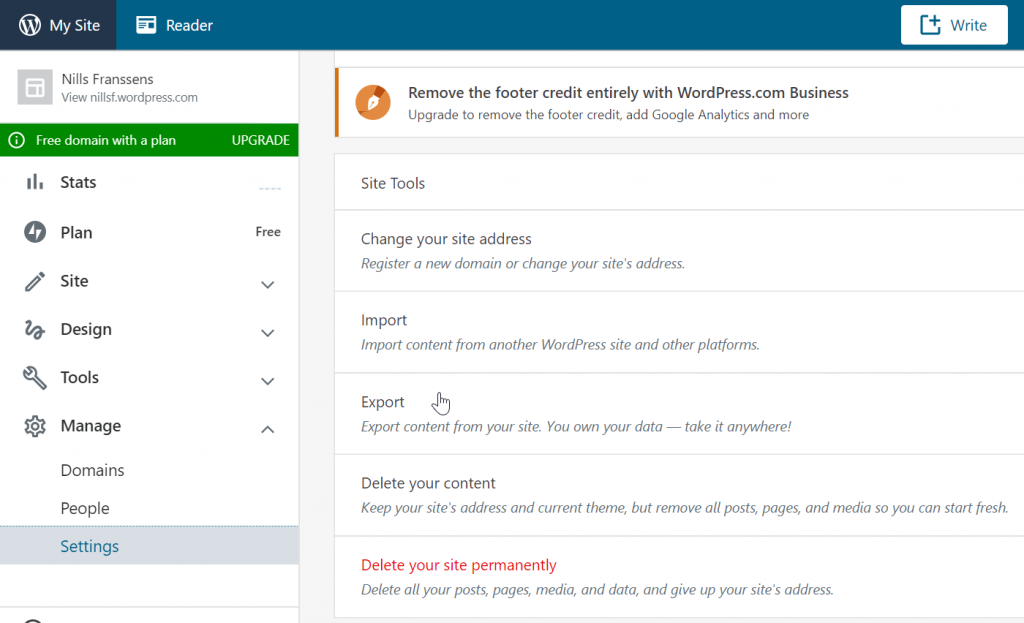Click the Stats bar chart icon
The height and width of the screenshot is (623, 1024).
(35, 182)
